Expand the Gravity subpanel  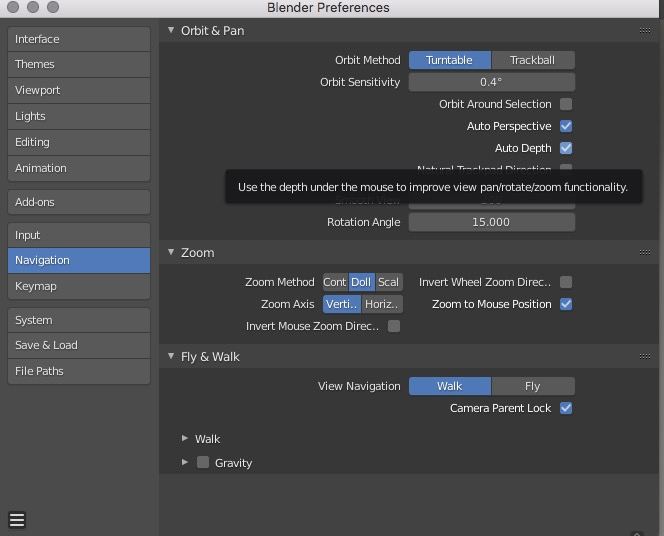(x=185, y=462)
